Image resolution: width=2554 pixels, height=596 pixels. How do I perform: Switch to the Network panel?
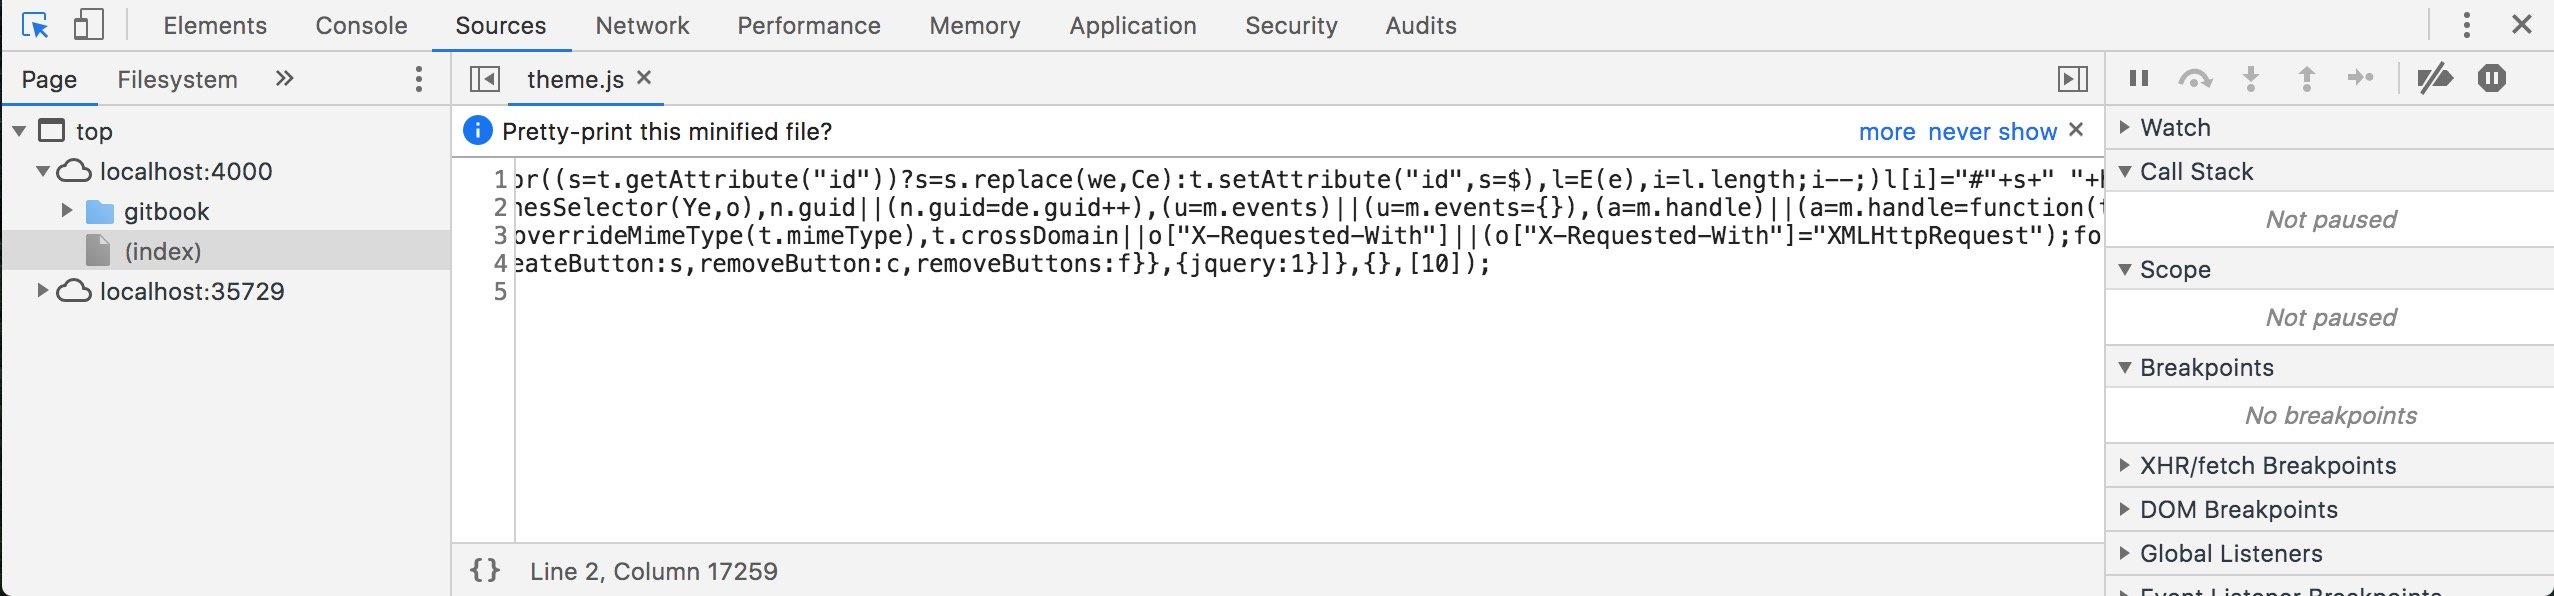[x=641, y=25]
